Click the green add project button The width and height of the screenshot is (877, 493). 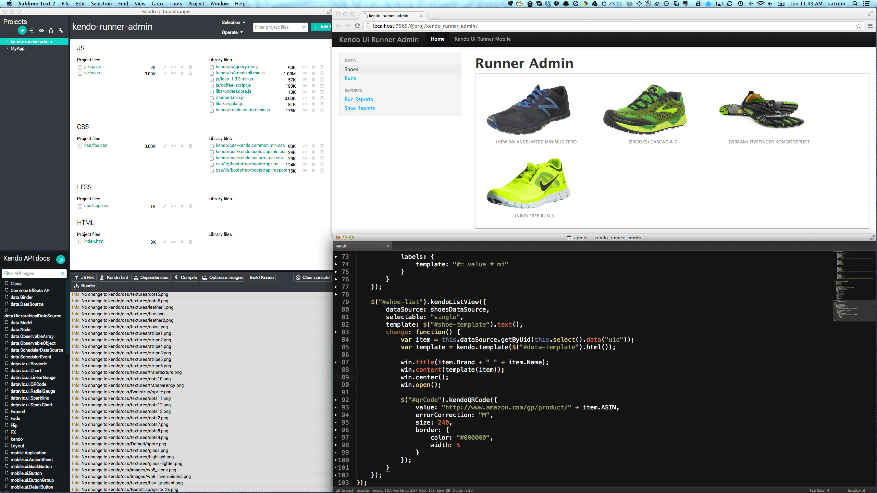pyautogui.click(x=22, y=30)
